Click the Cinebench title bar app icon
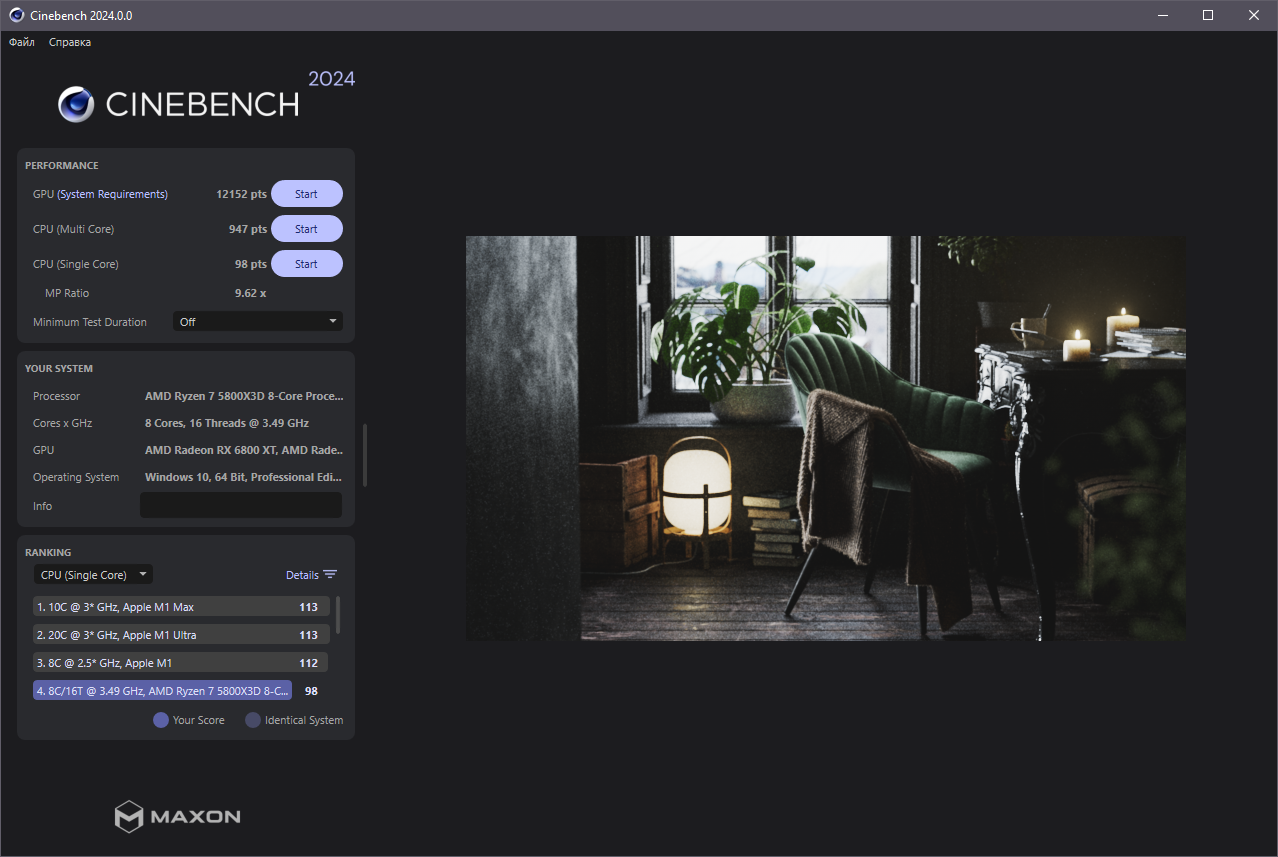Image resolution: width=1278 pixels, height=857 pixels. pos(16,15)
